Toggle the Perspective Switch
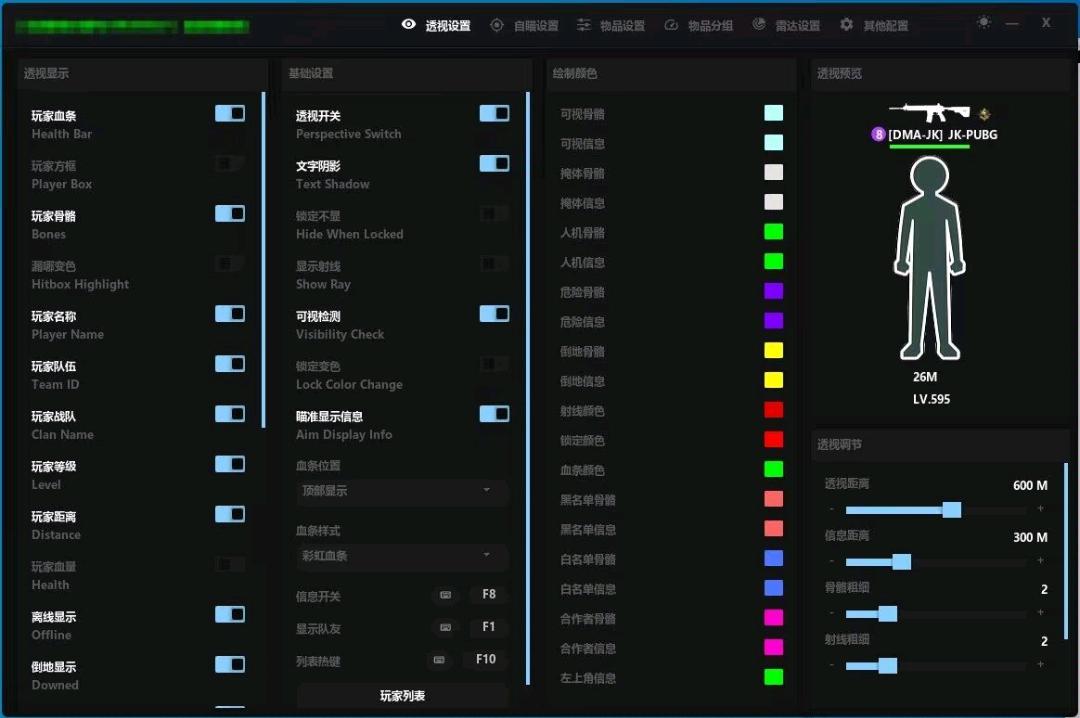1080x718 pixels. pos(495,113)
